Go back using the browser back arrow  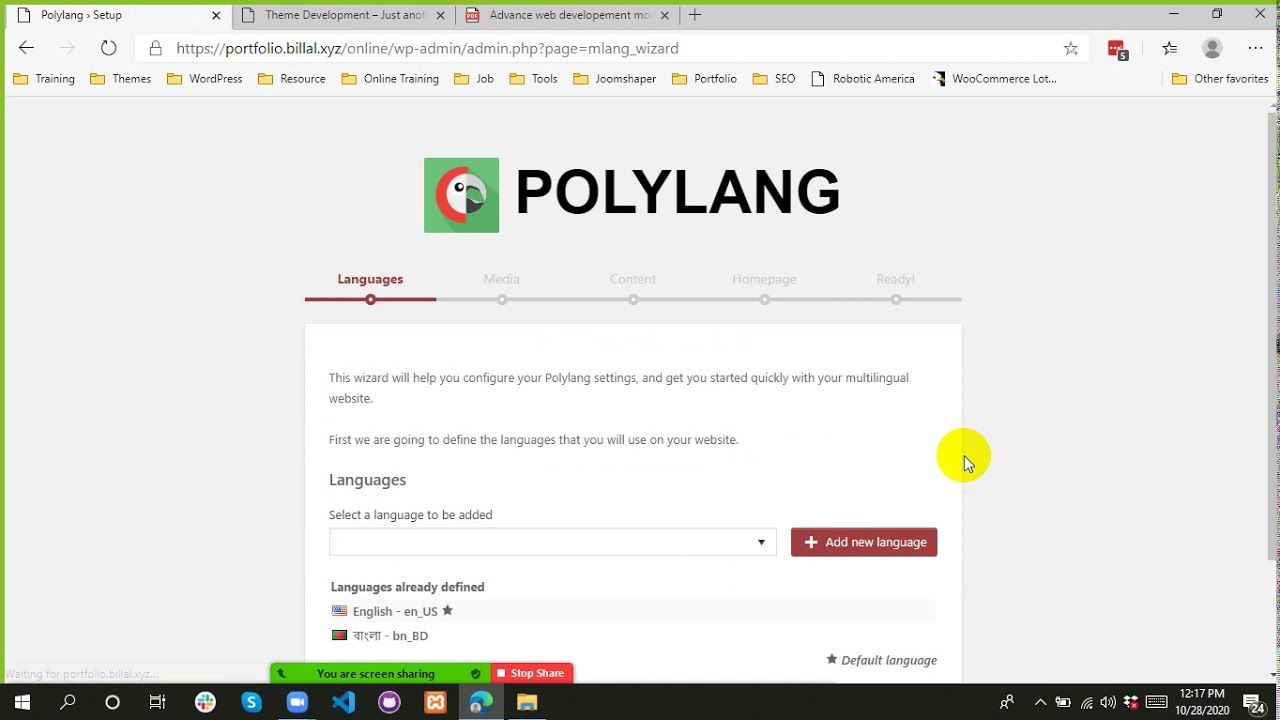coord(27,48)
